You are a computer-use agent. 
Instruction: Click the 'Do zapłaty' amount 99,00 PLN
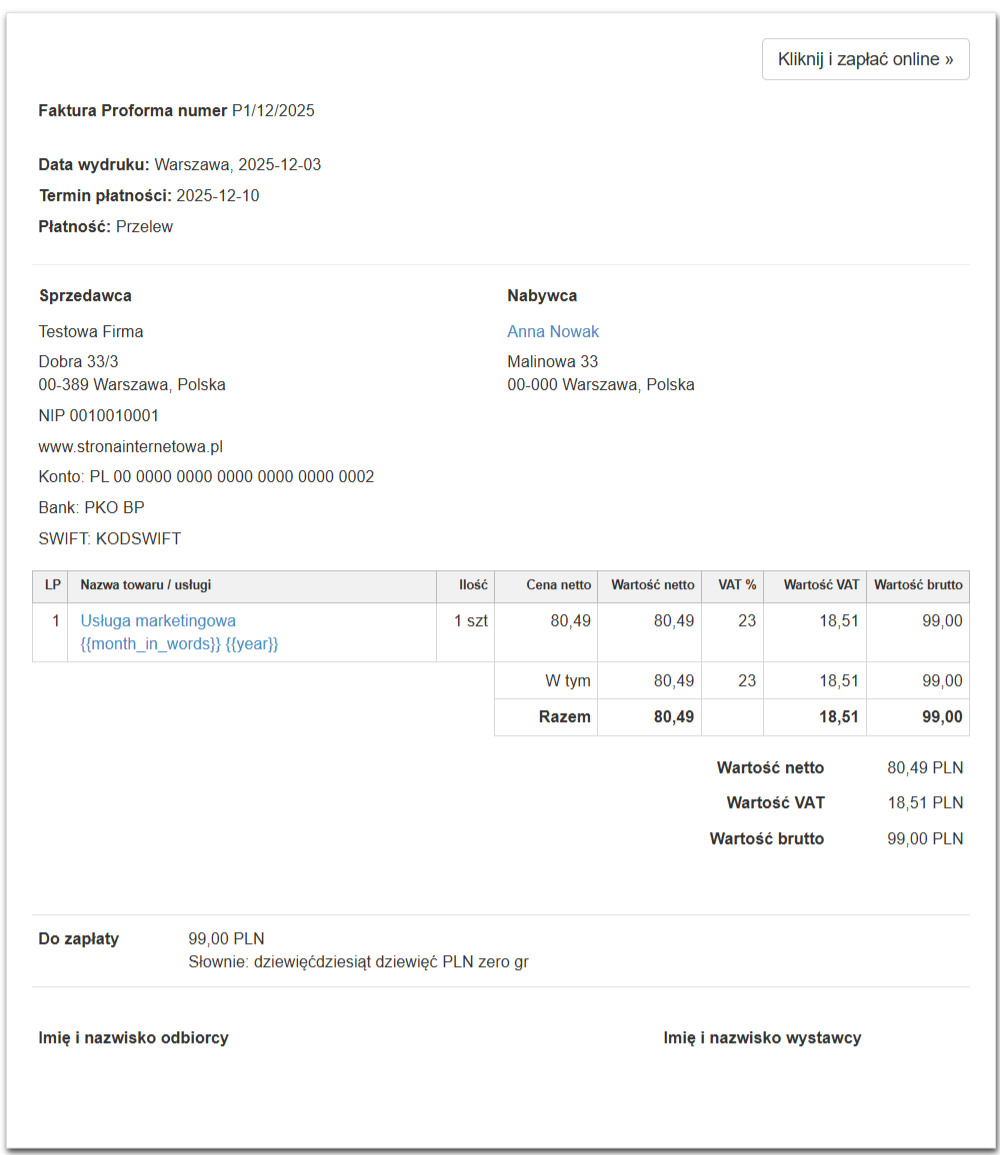point(226,938)
